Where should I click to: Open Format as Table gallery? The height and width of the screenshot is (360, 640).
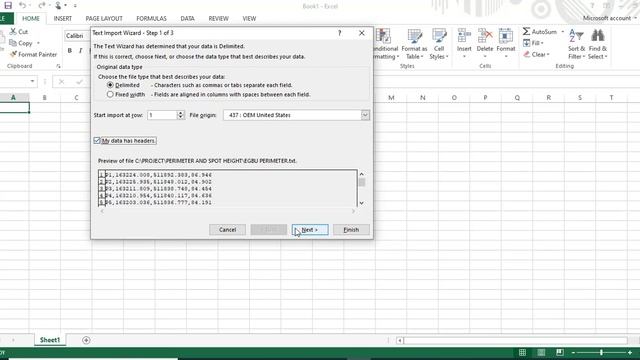[x=414, y=44]
